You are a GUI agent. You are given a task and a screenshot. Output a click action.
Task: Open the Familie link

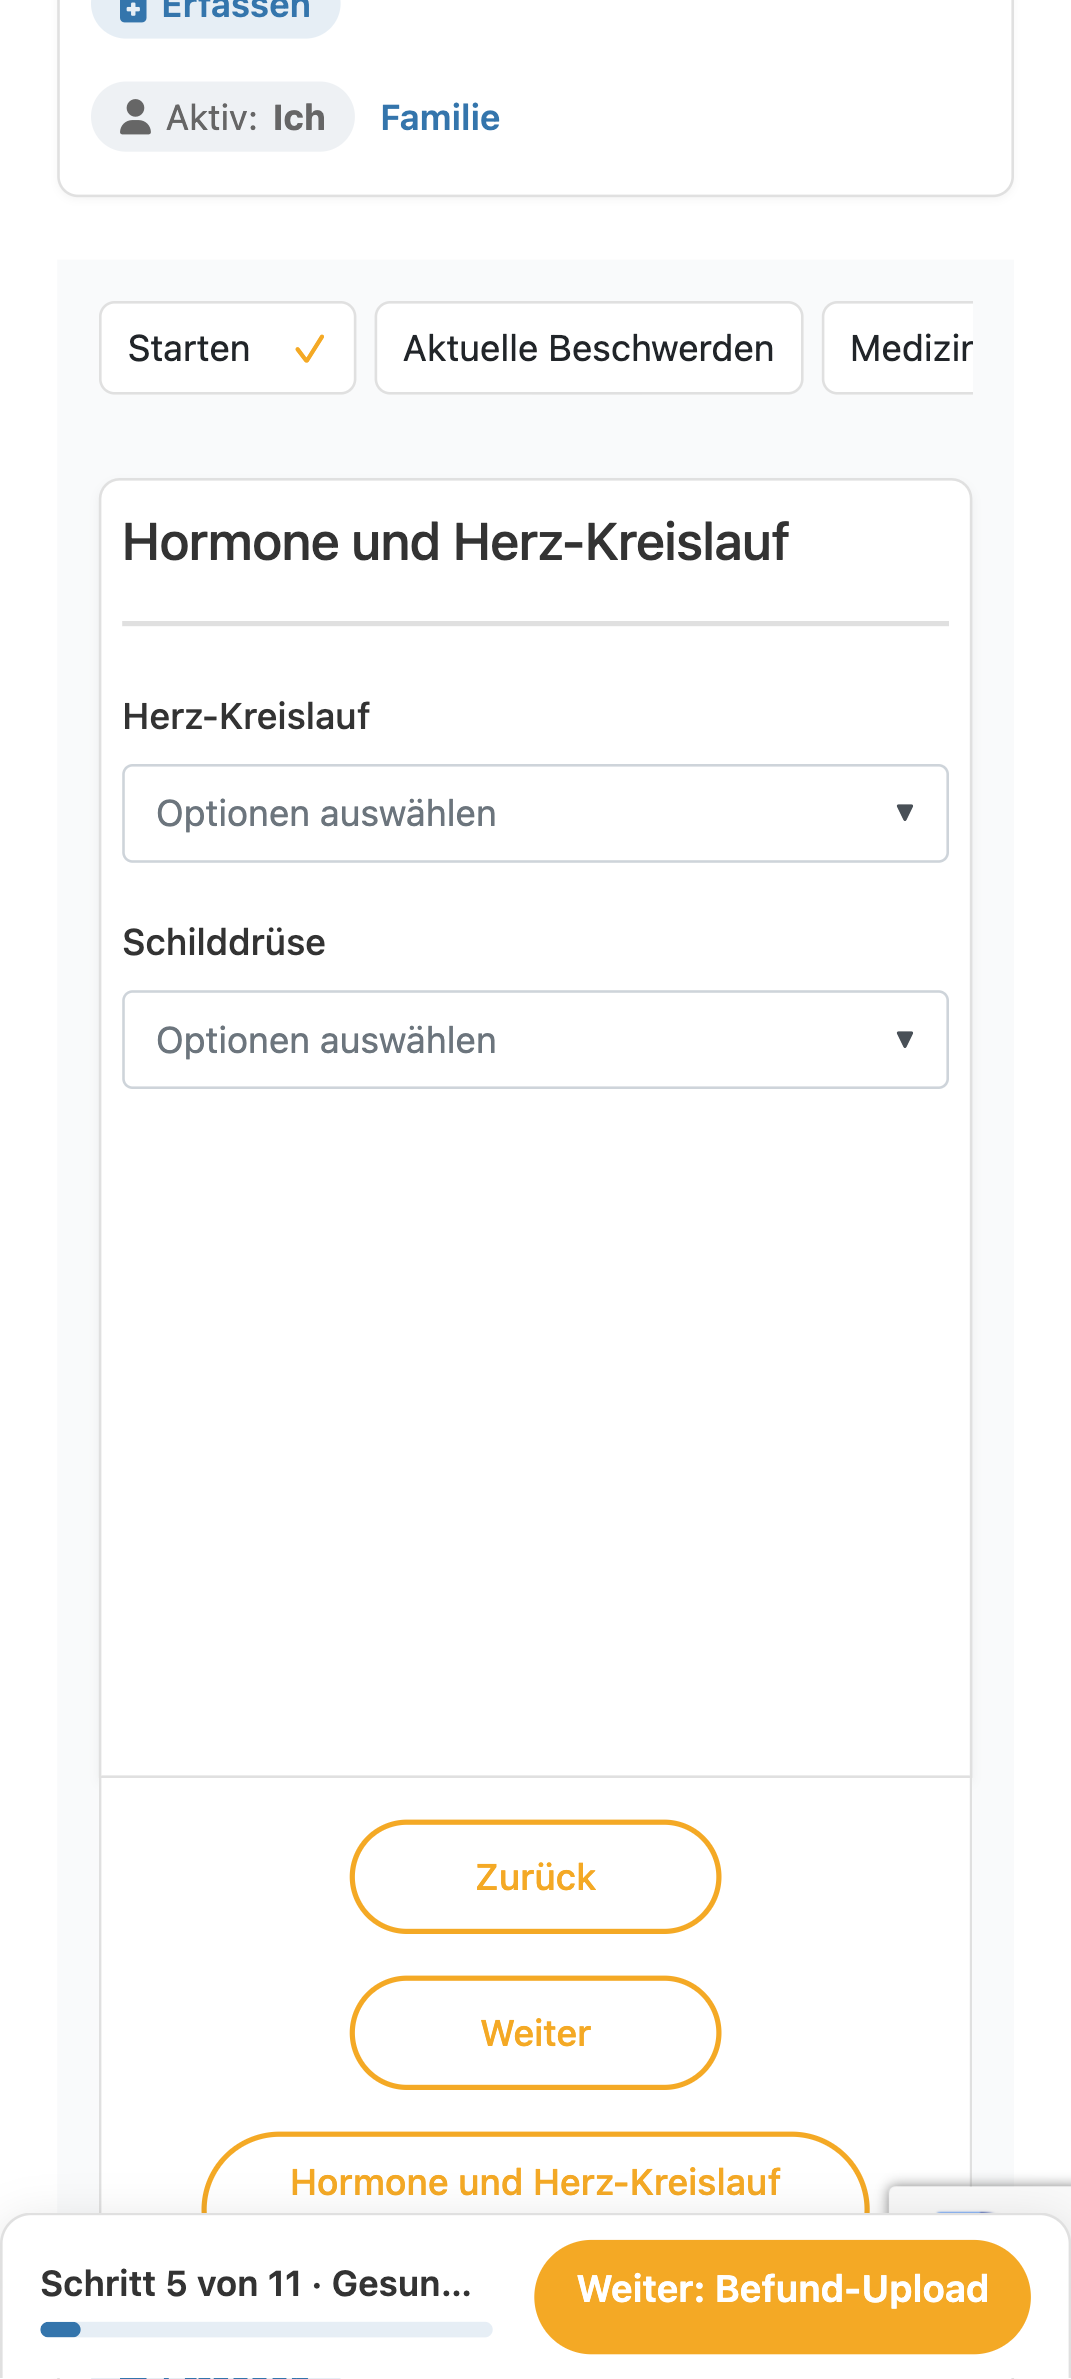(x=440, y=118)
